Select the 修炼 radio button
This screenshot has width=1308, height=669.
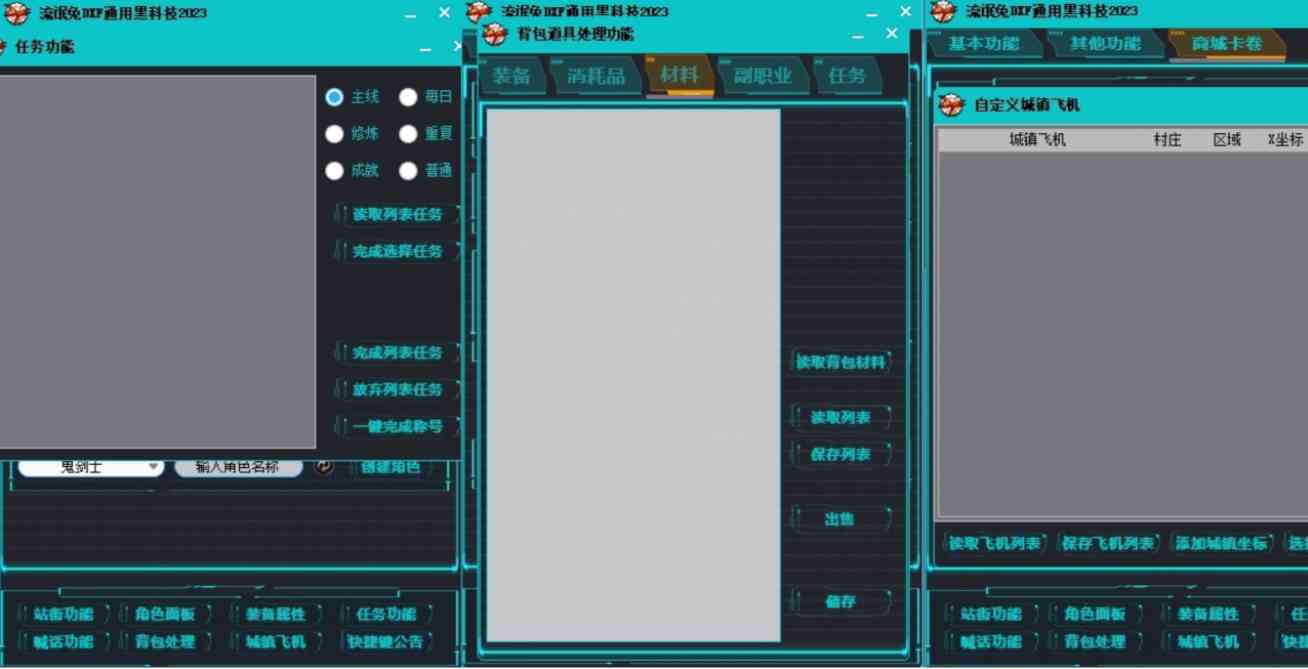coord(334,133)
